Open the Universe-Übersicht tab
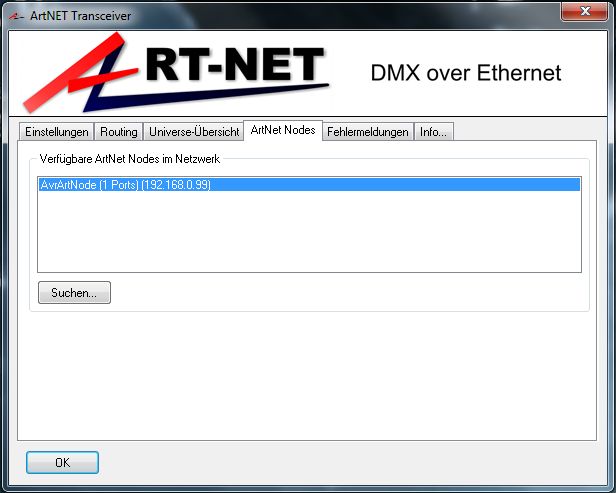Viewport: 616px width, 493px height. (194, 132)
